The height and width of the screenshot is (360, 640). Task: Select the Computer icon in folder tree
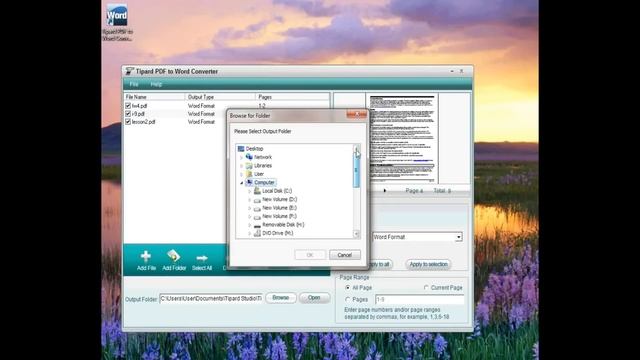tap(249, 182)
